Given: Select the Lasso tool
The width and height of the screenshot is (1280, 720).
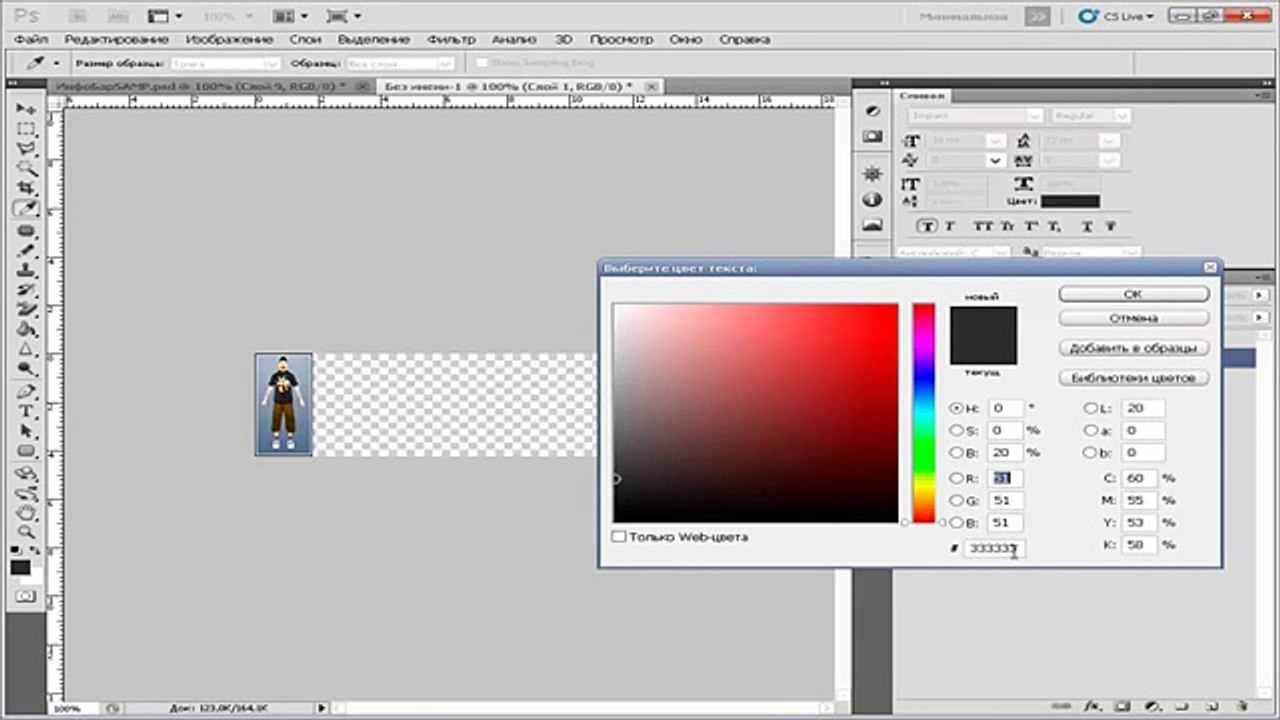Looking at the screenshot, I should pos(26,148).
